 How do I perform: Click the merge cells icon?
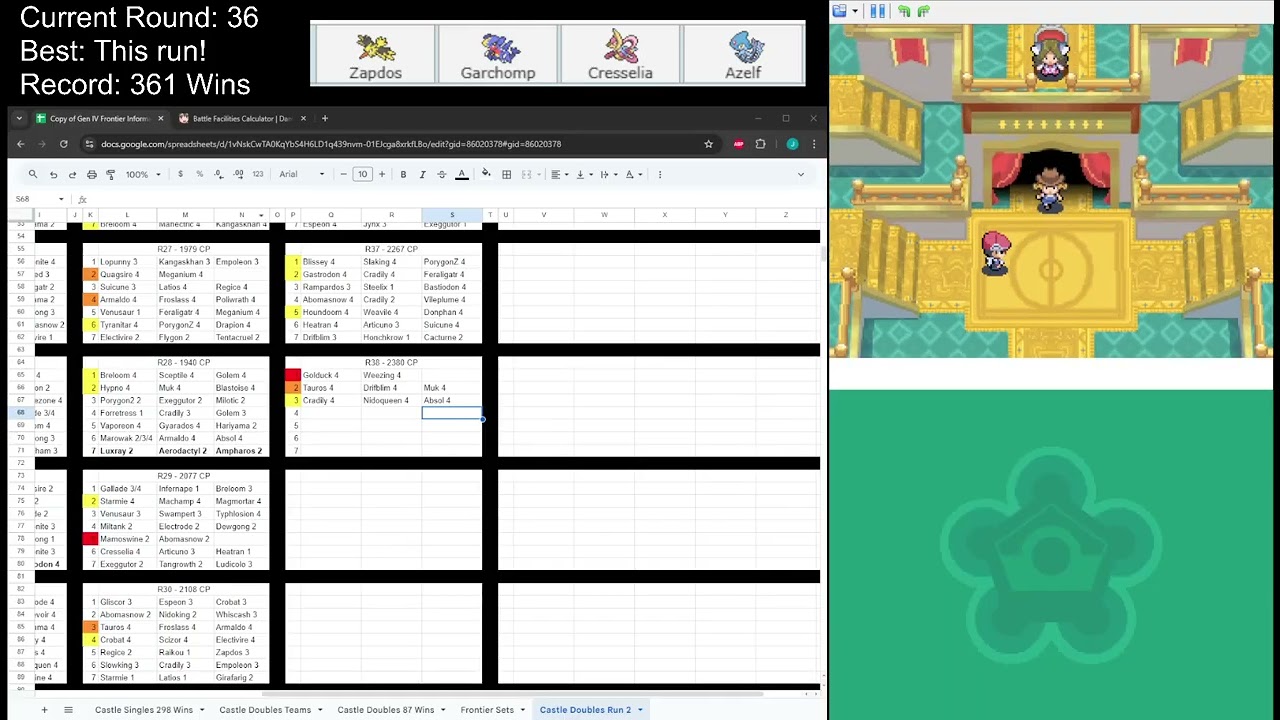527,174
